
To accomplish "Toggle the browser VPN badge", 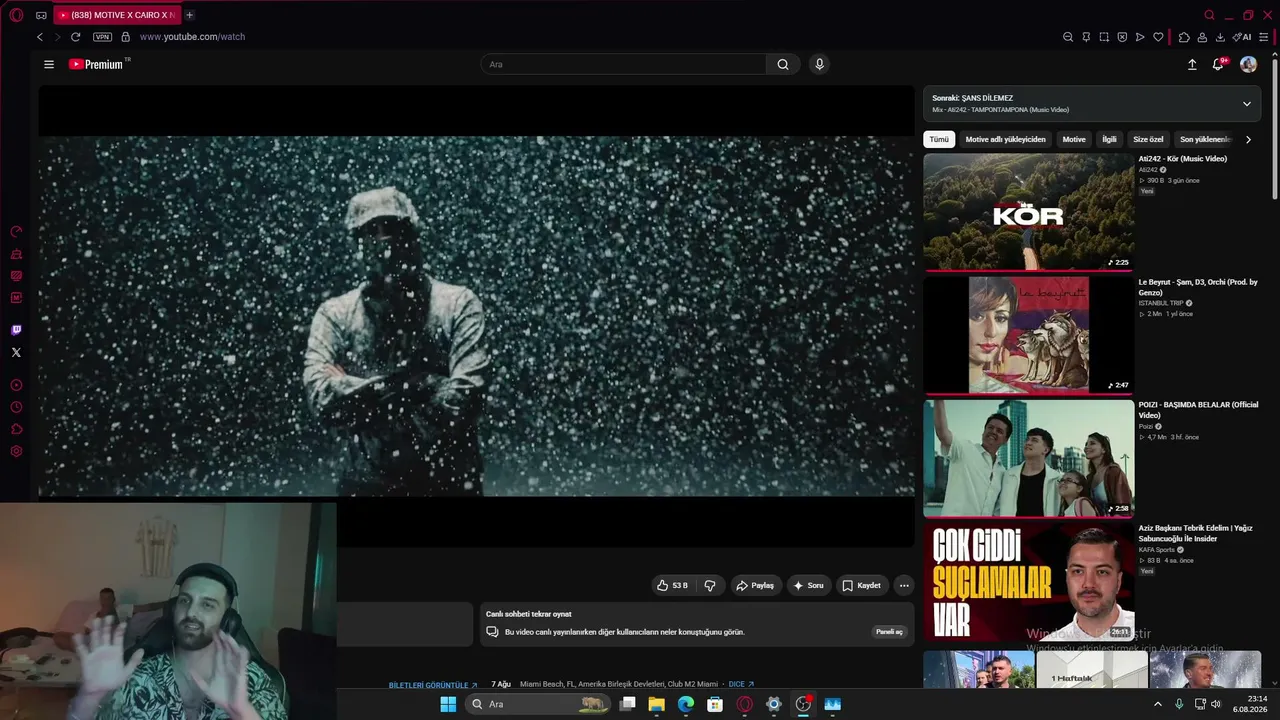I will coord(102,37).
